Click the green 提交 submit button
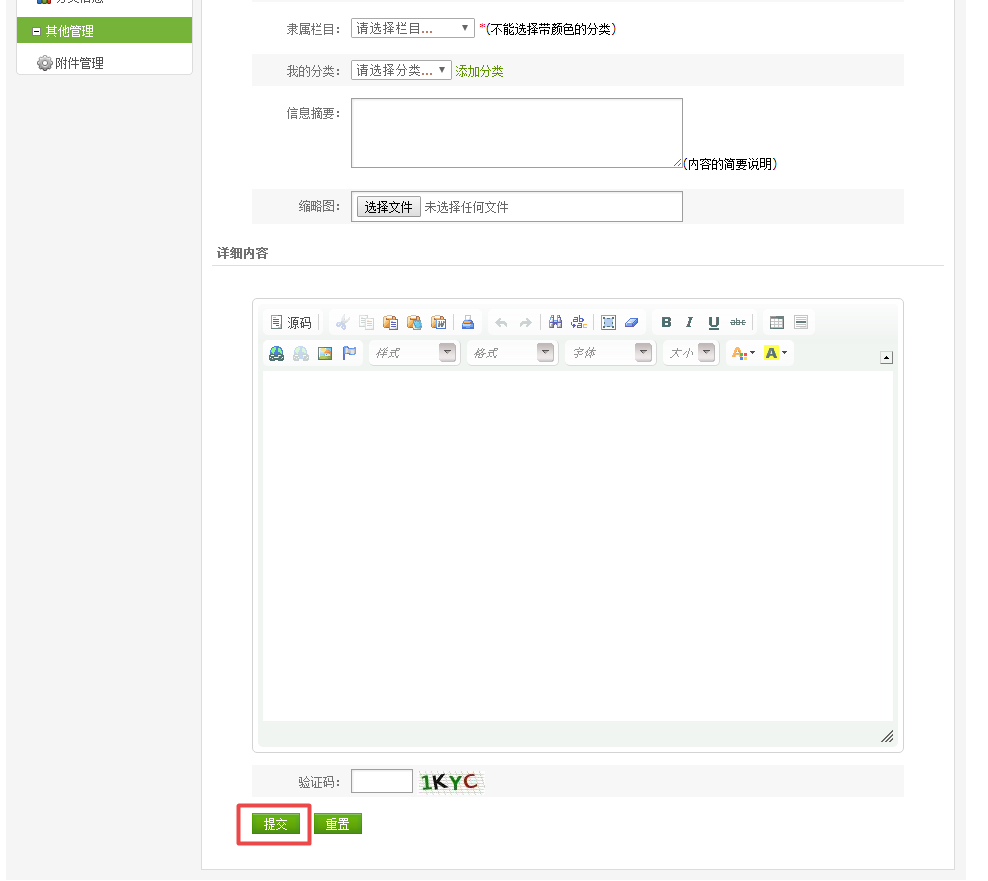This screenshot has height=881, width=988. coord(275,824)
